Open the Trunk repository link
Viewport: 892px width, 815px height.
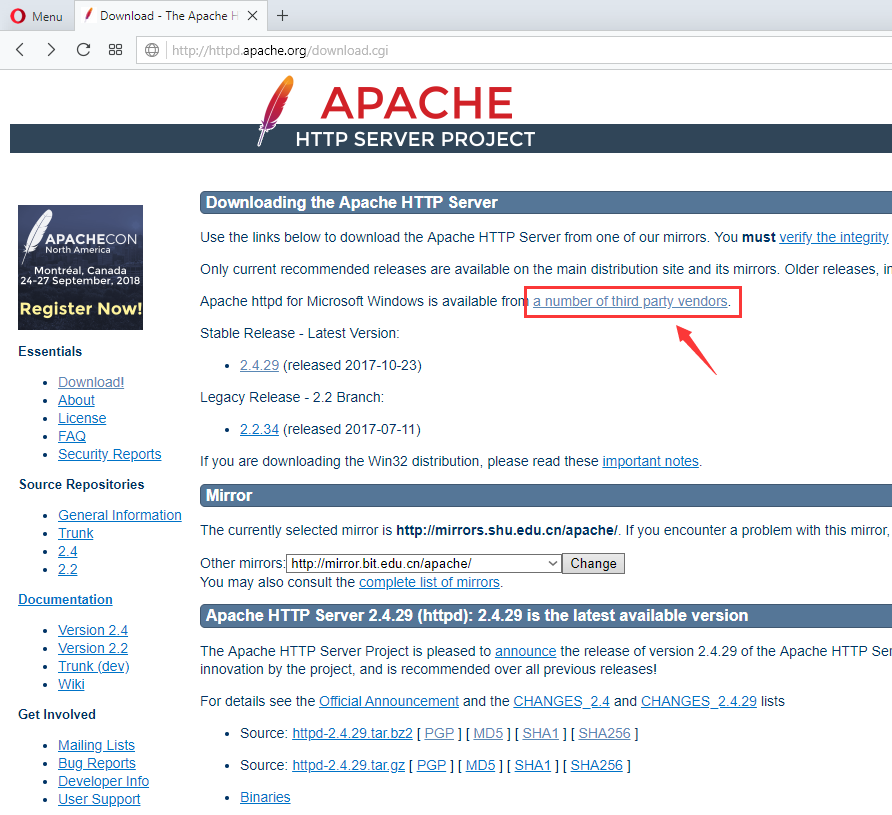click(76, 533)
